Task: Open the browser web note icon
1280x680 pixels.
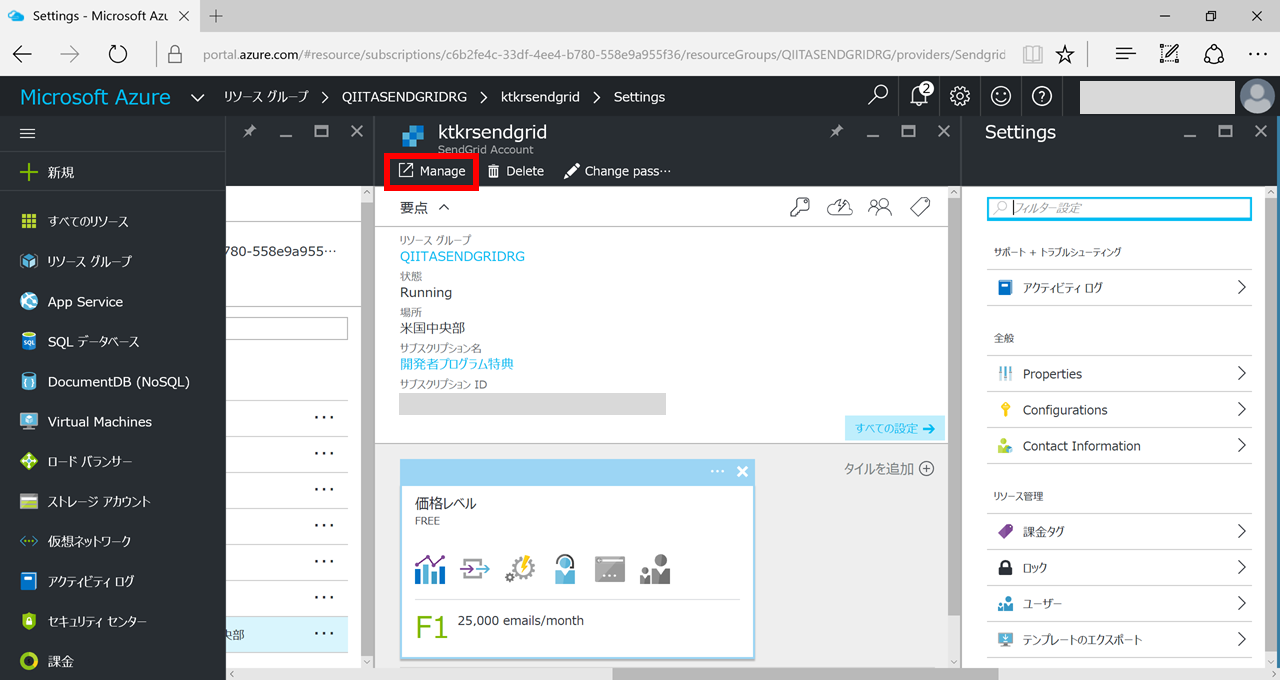Action: point(1169,54)
